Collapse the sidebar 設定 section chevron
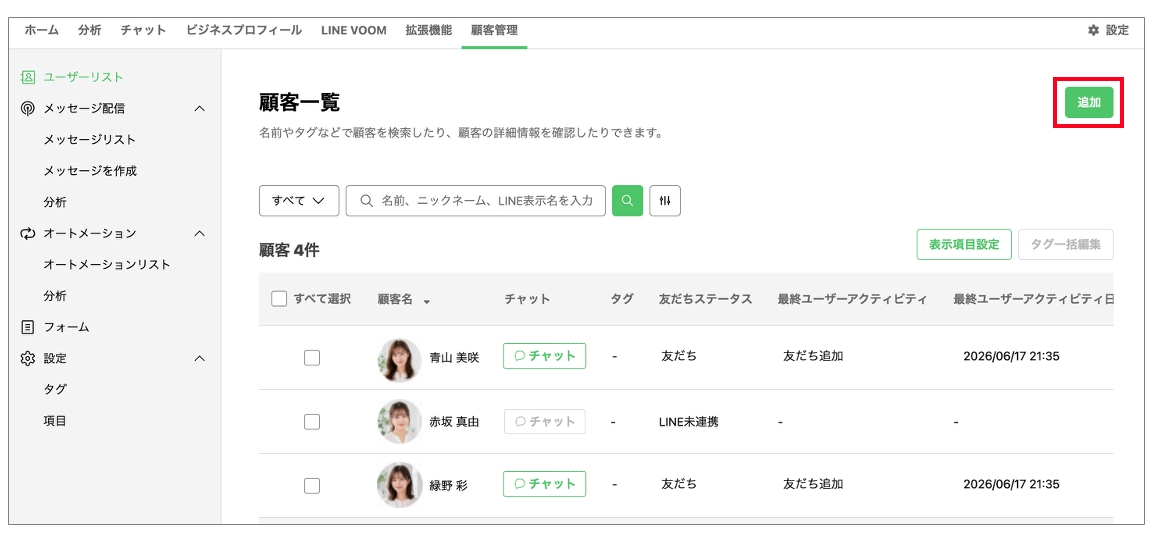The height and width of the screenshot is (541, 1160). pos(199,358)
